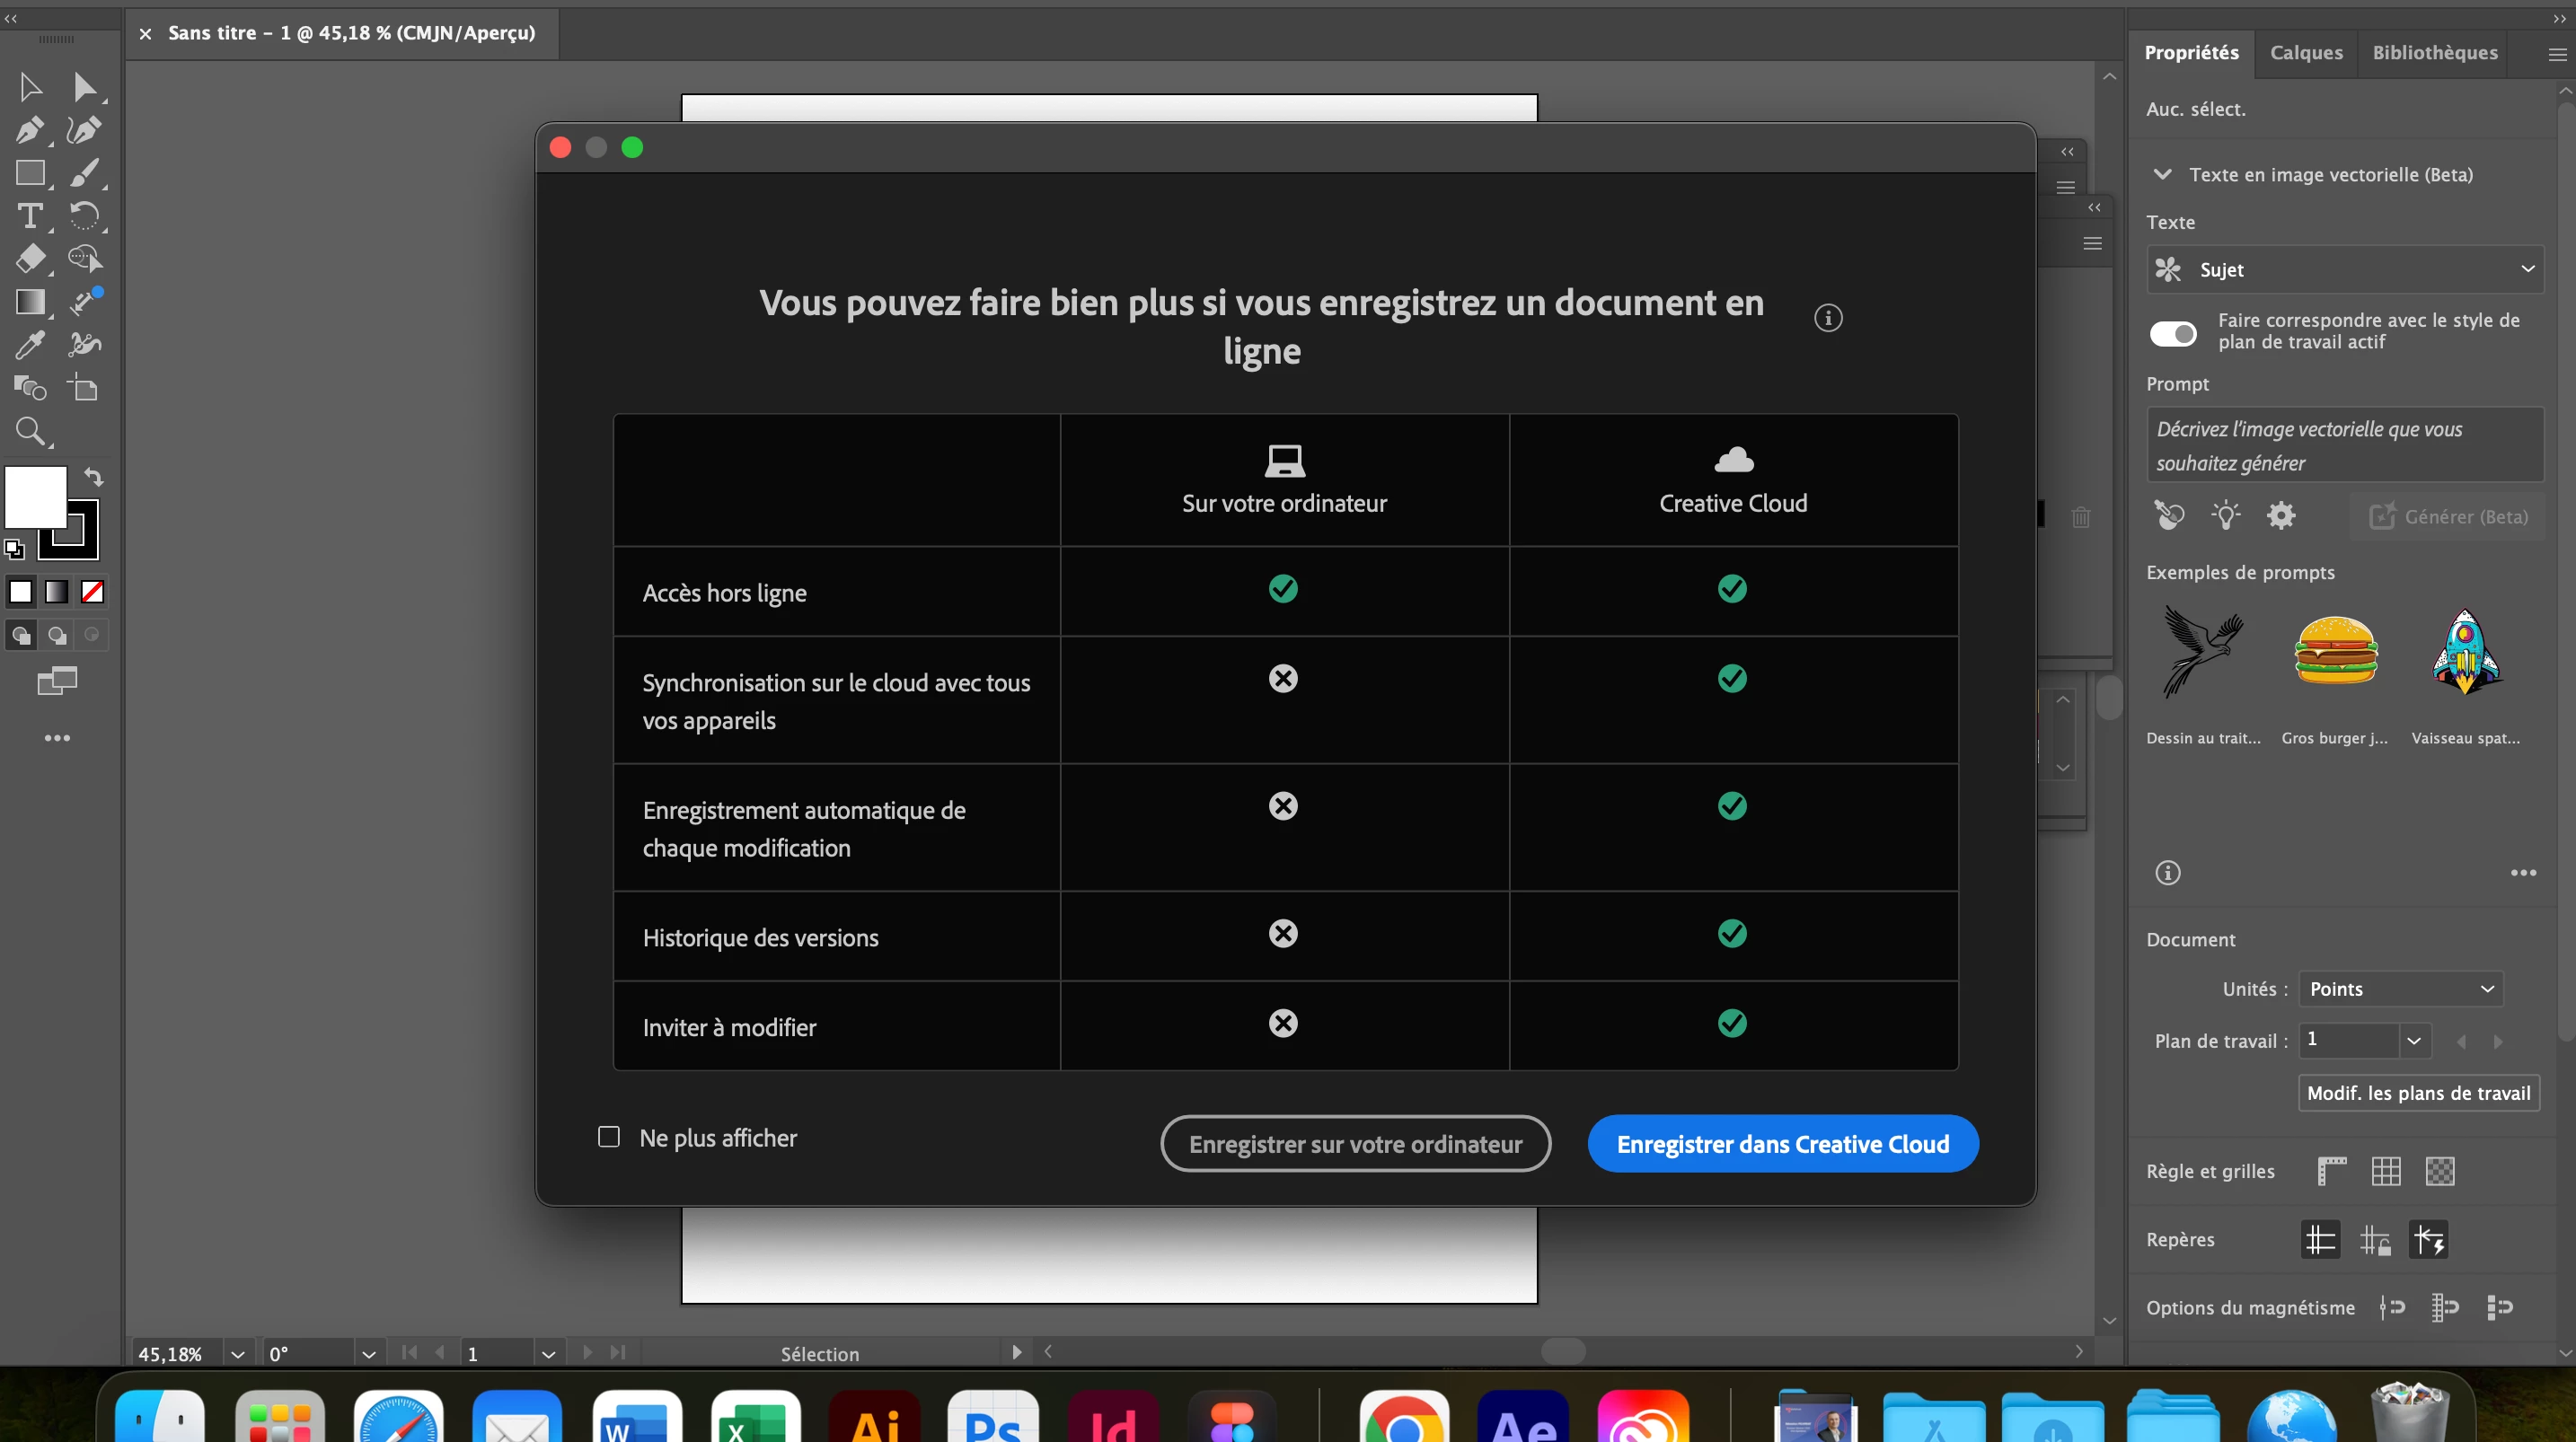Switch to the Calques tab
2576x1442 pixels.
pyautogui.click(x=2305, y=53)
